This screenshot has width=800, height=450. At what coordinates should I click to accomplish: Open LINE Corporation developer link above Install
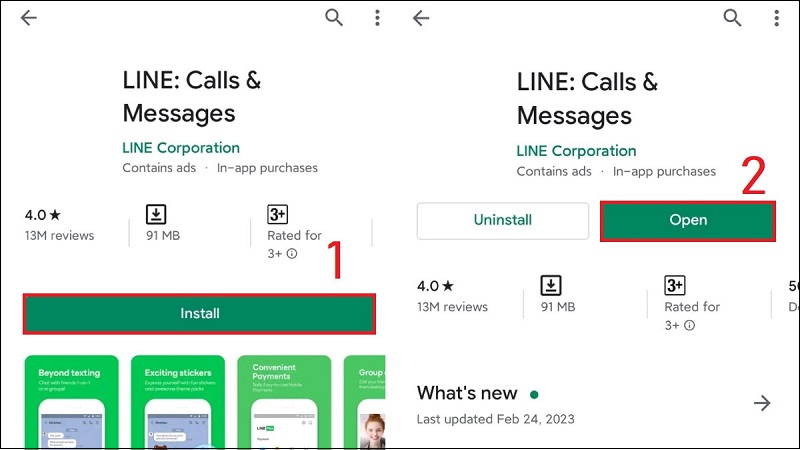(181, 148)
